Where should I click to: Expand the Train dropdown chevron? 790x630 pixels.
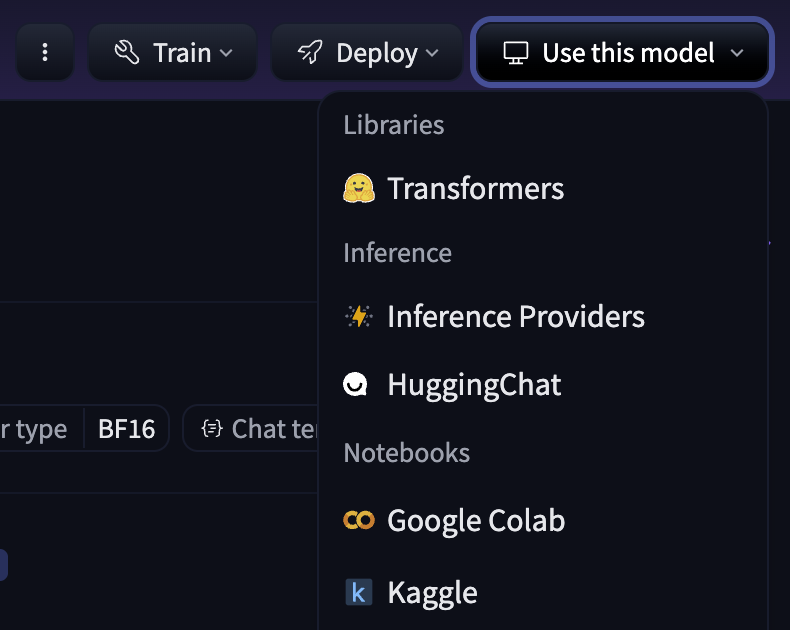pos(226,53)
